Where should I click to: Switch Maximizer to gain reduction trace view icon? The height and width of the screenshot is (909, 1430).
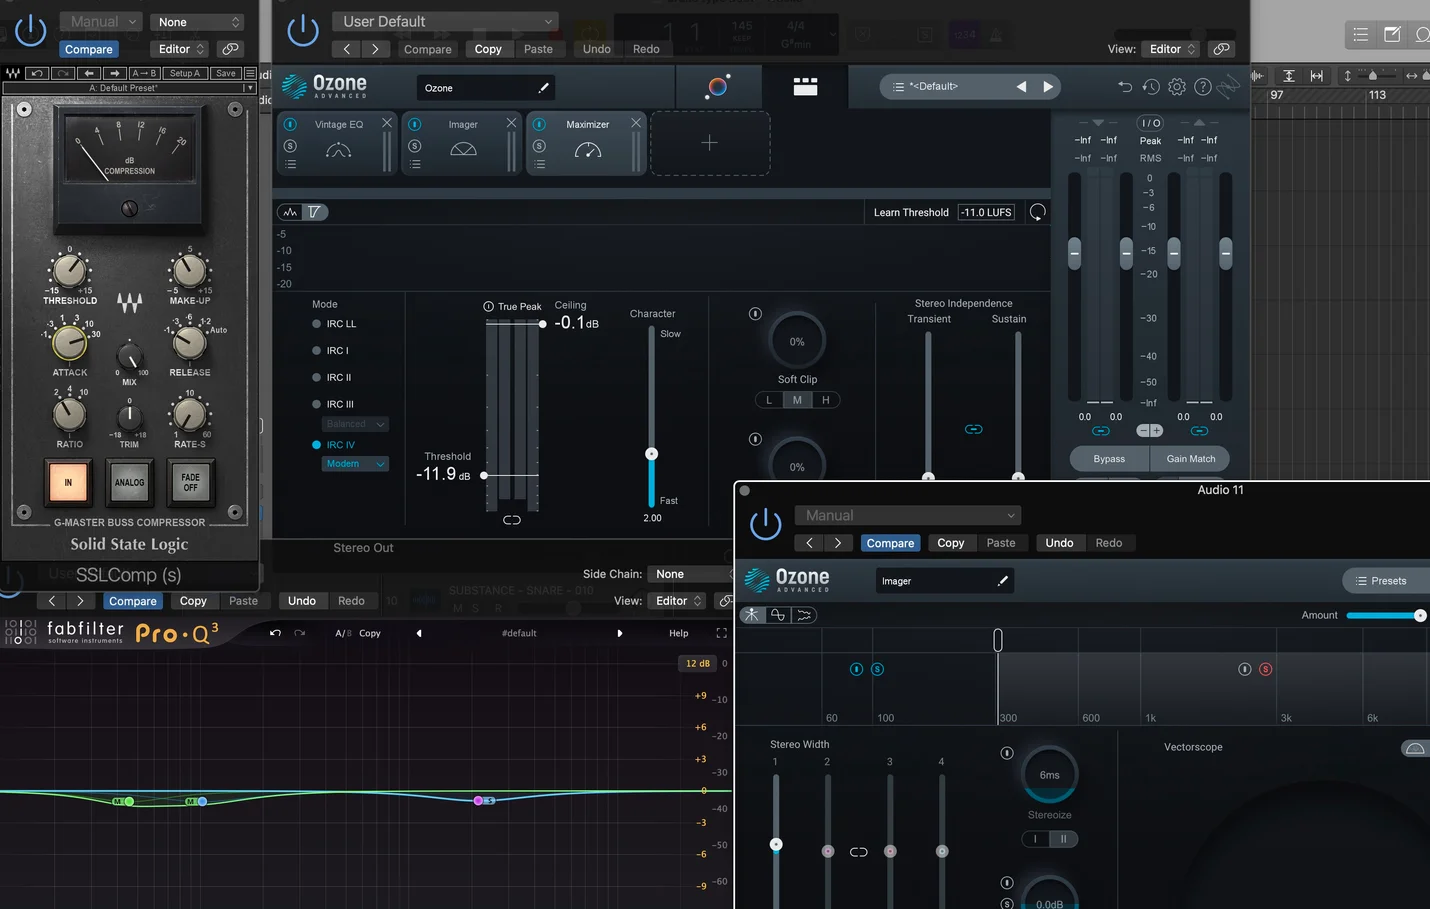pos(314,212)
